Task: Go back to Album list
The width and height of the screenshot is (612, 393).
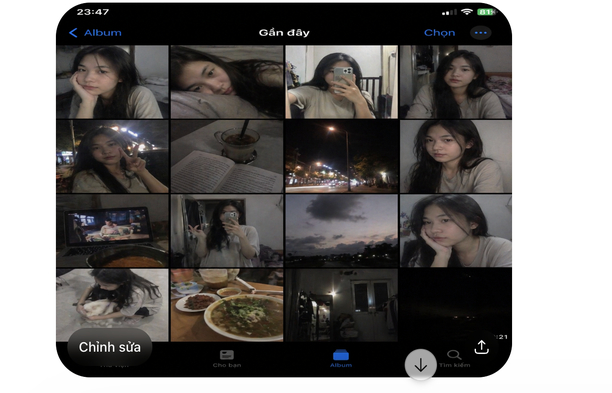Action: [x=95, y=33]
